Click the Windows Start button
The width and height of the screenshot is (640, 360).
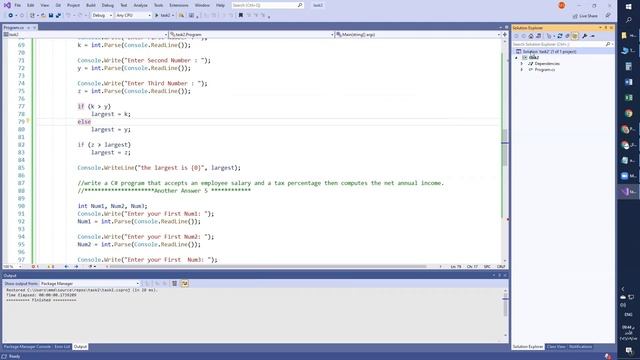click(629, 7)
